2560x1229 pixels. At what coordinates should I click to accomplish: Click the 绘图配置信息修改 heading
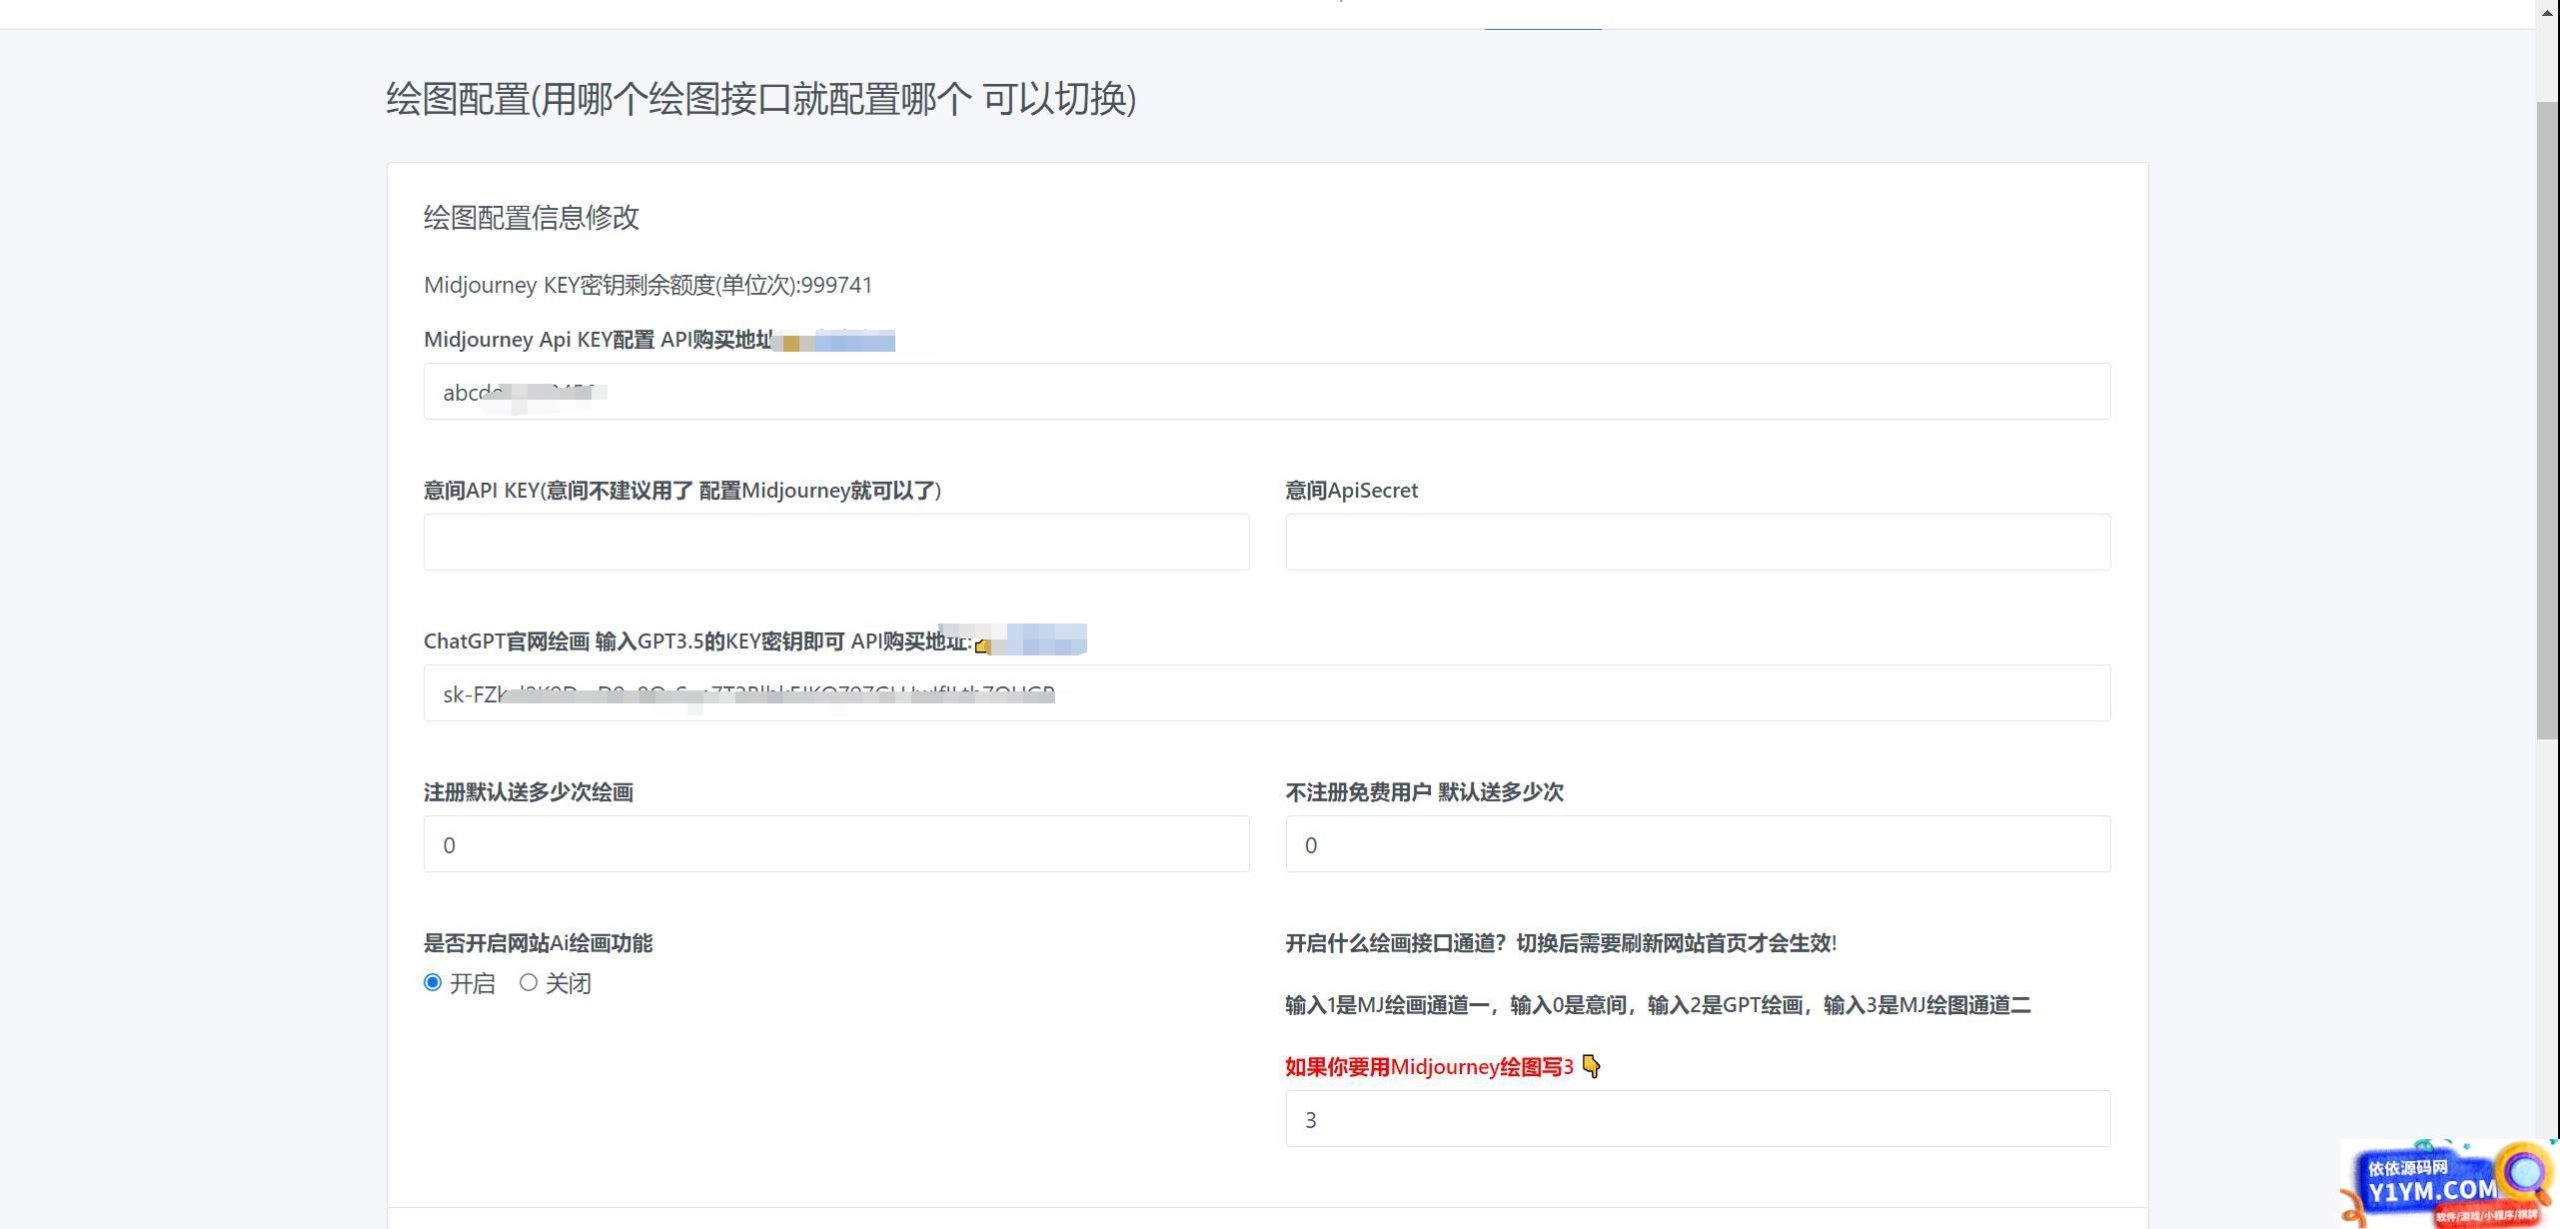tap(531, 217)
